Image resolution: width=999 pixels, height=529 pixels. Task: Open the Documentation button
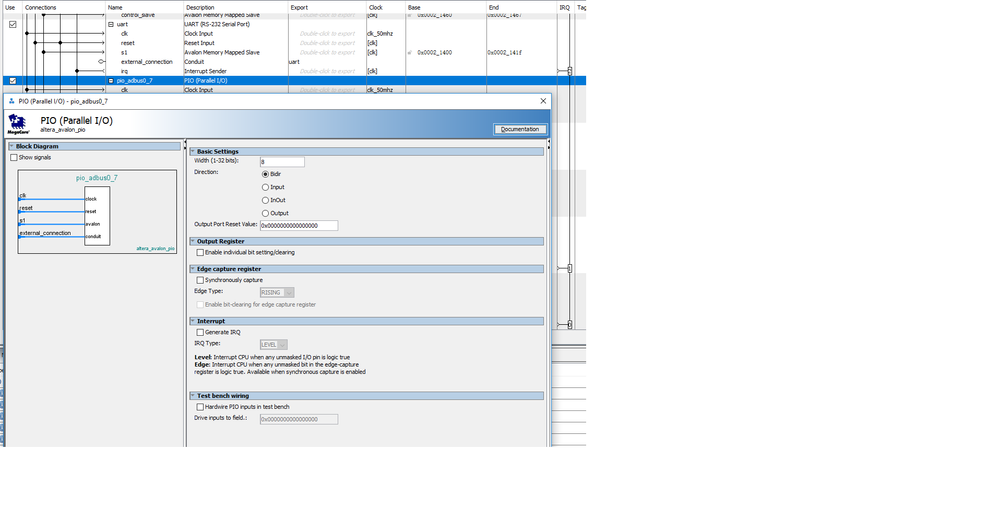click(520, 129)
